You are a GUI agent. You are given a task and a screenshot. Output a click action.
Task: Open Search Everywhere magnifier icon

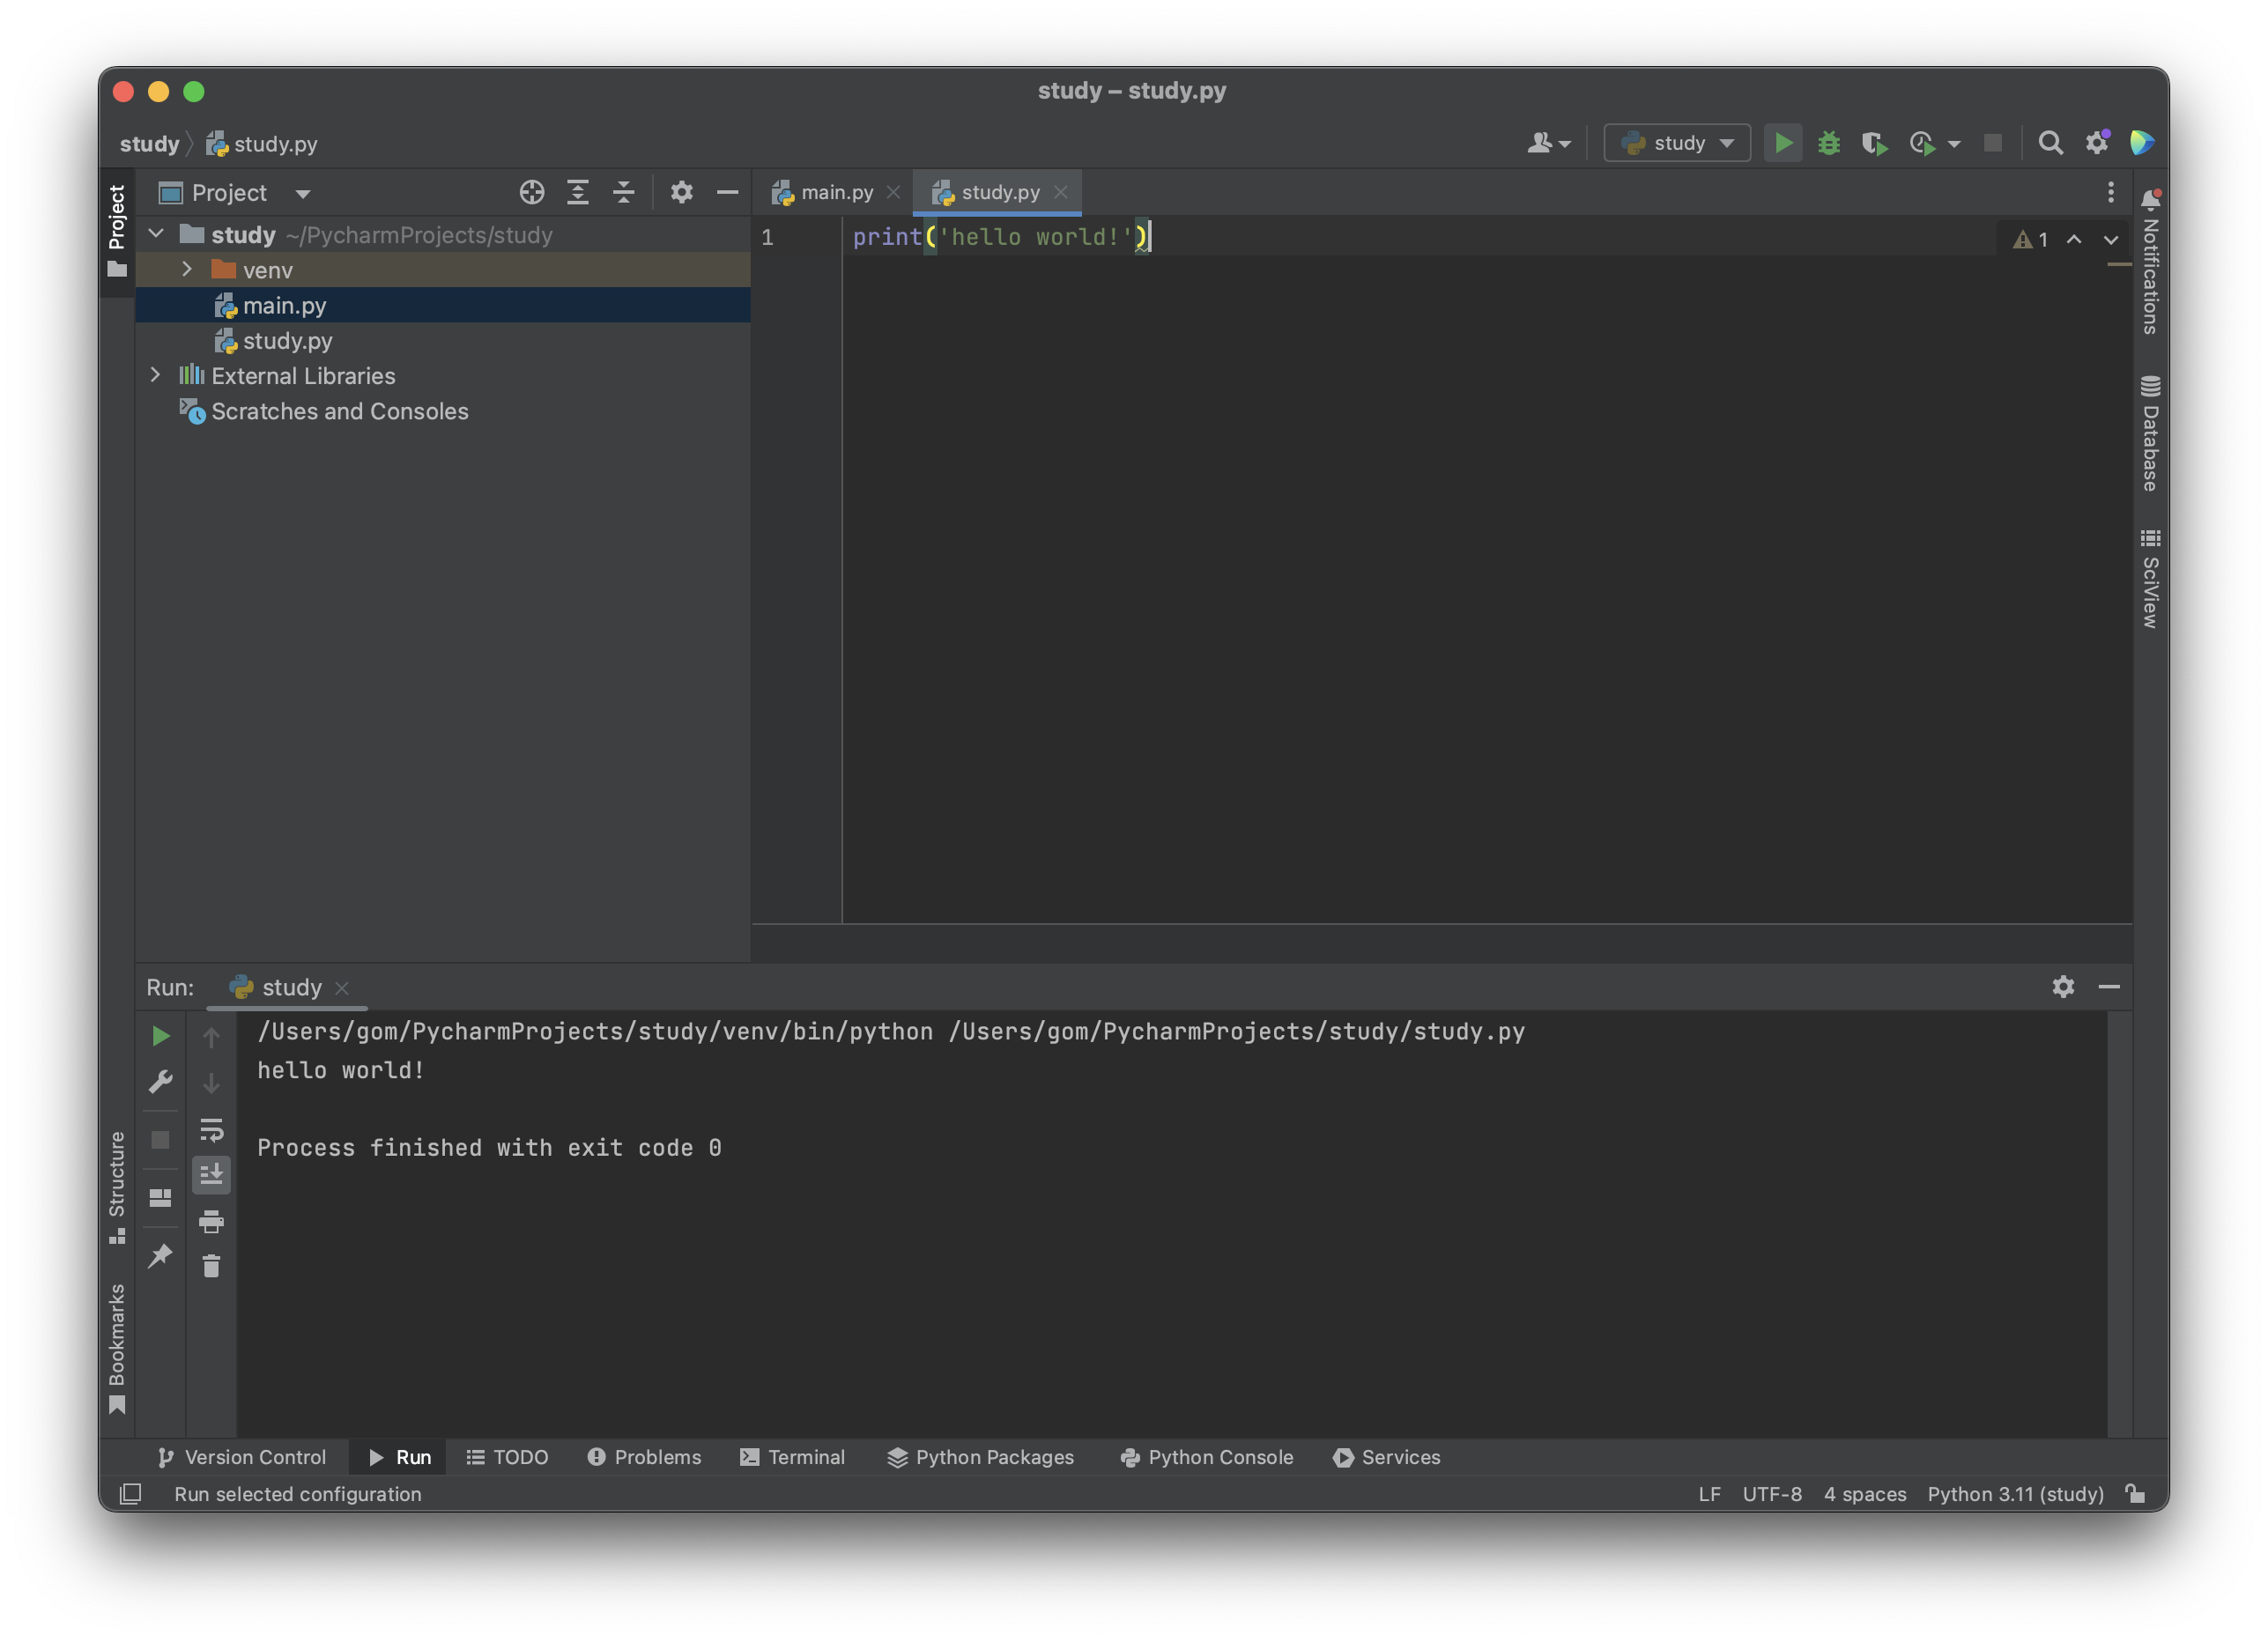2050,143
